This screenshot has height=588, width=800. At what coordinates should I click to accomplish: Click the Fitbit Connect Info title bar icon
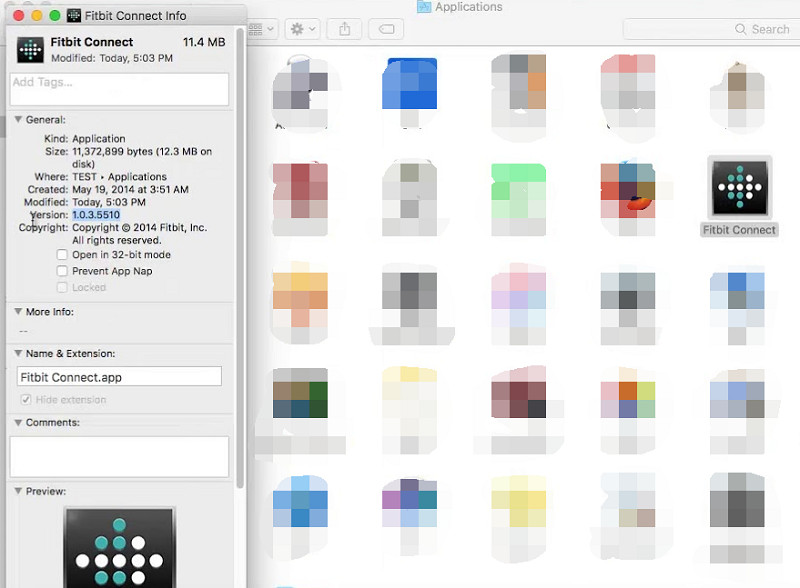coord(74,15)
